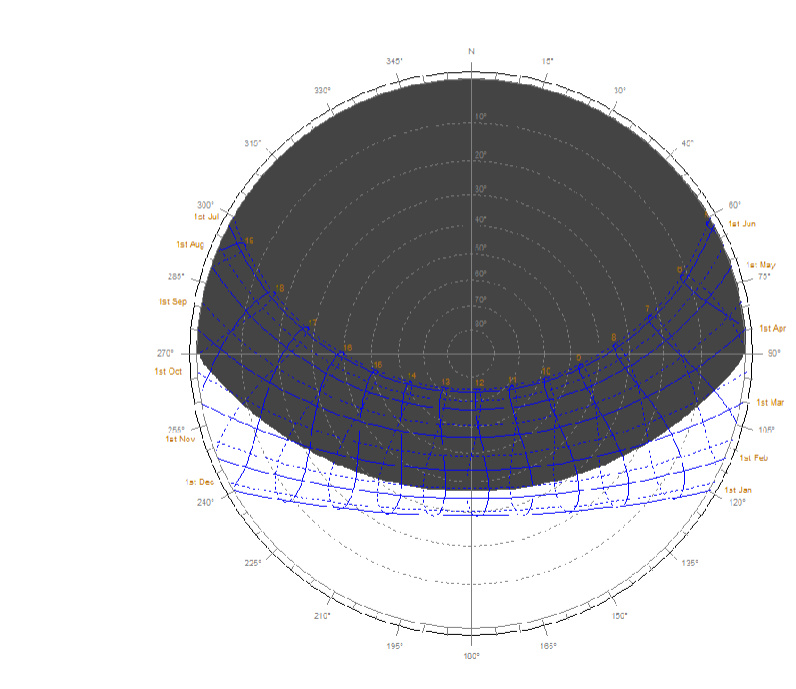Click the 1st Dec date label
Screen dimensions: 796x689
[199, 482]
